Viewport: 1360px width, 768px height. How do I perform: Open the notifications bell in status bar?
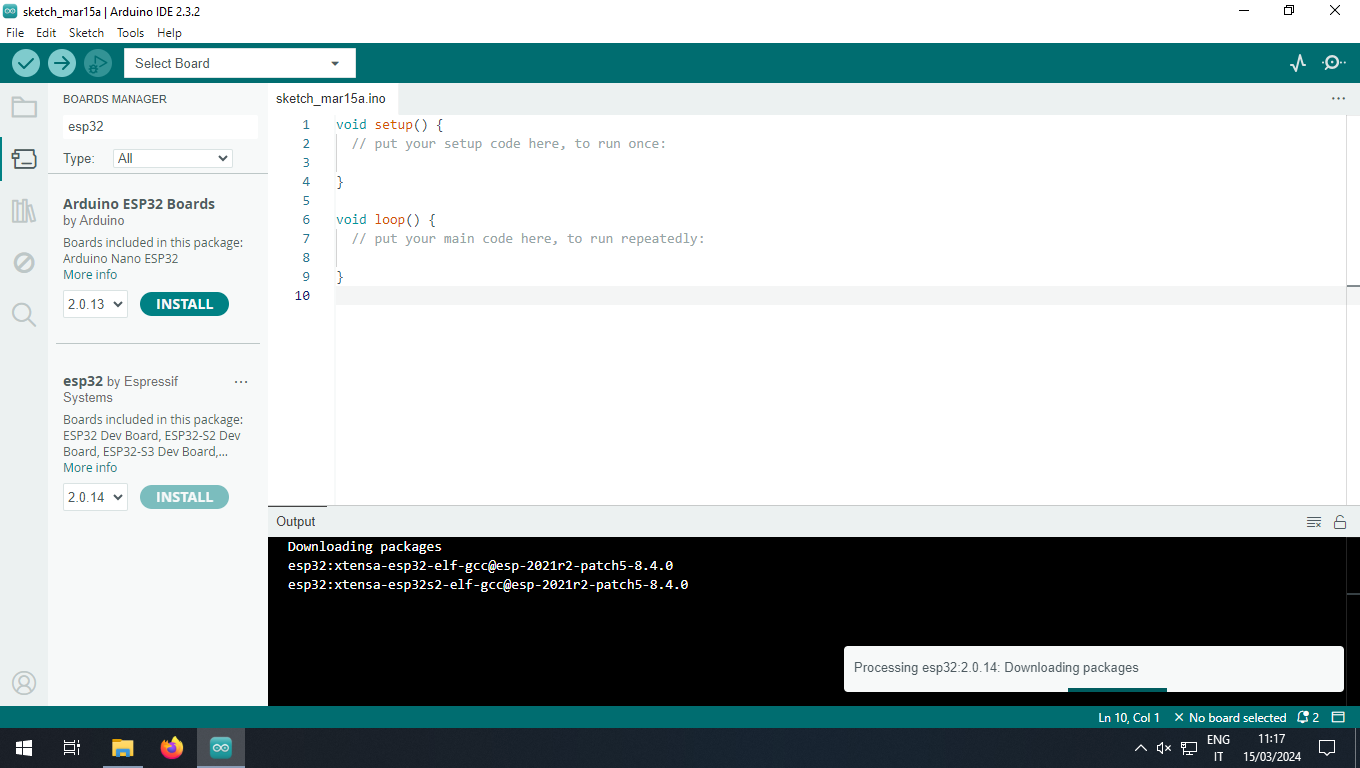(1308, 717)
